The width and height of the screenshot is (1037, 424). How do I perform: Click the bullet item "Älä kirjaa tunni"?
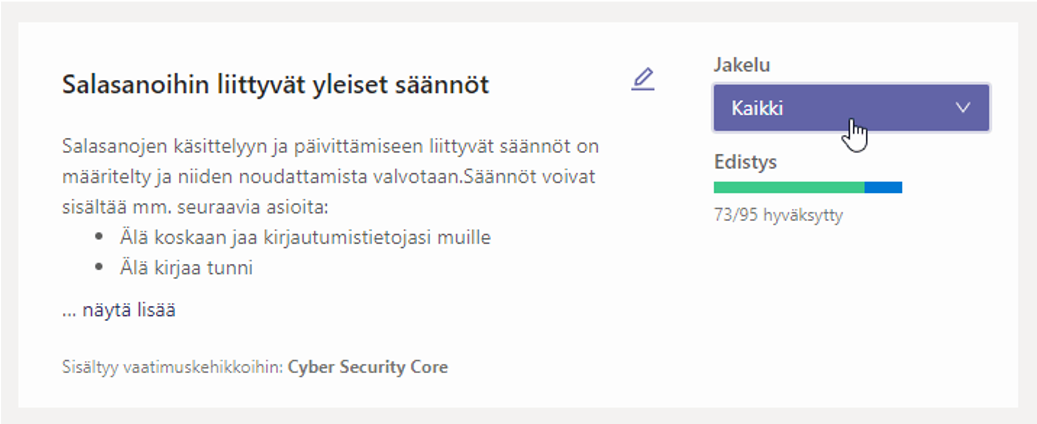point(187,268)
